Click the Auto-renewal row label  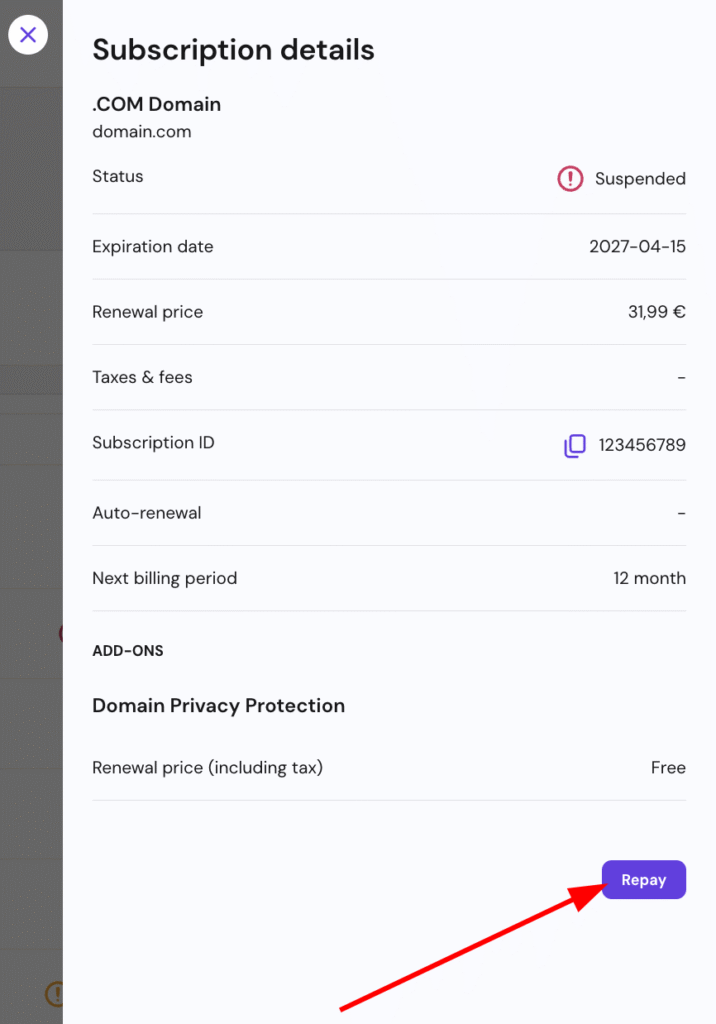point(146,513)
